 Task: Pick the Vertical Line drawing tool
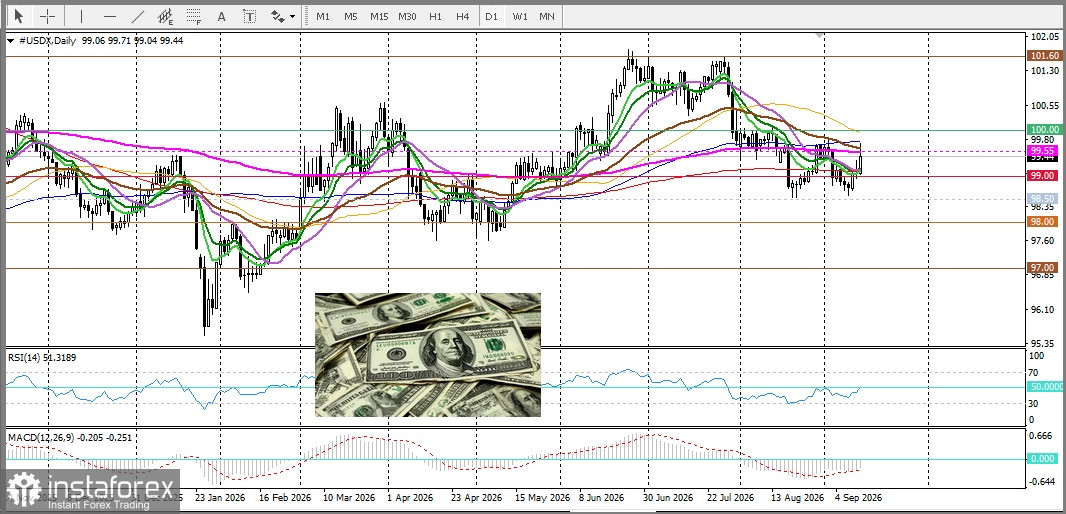82,16
